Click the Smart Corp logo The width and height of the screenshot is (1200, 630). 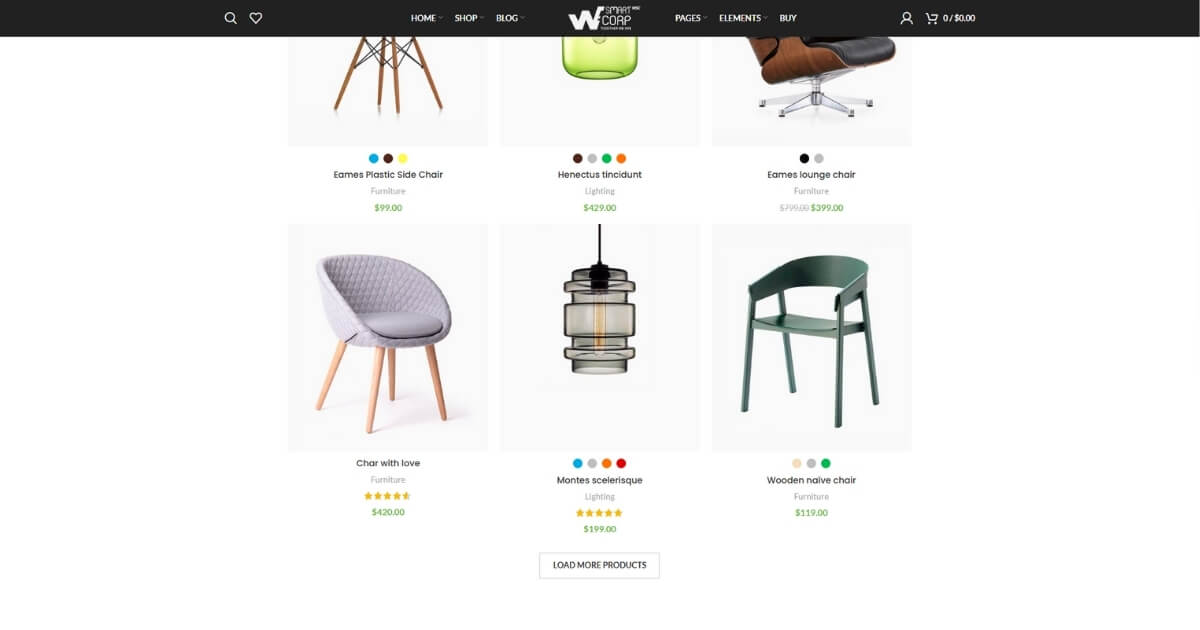(x=604, y=18)
